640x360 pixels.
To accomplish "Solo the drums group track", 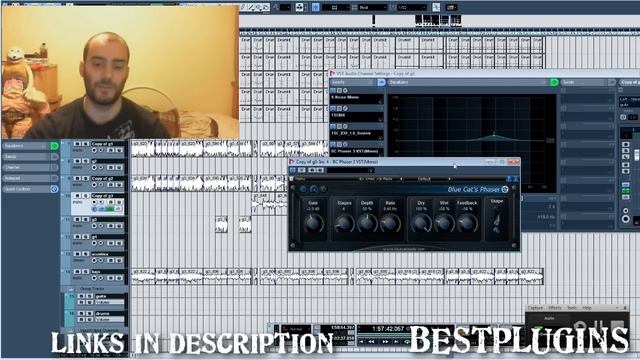I will click(89, 313).
